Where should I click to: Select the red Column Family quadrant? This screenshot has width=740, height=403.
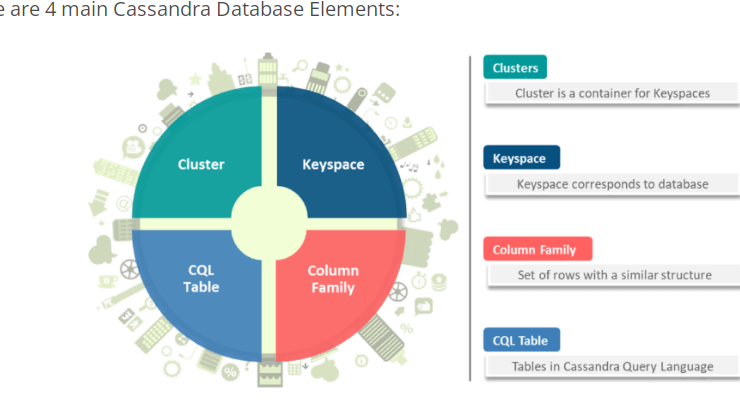click(x=337, y=288)
